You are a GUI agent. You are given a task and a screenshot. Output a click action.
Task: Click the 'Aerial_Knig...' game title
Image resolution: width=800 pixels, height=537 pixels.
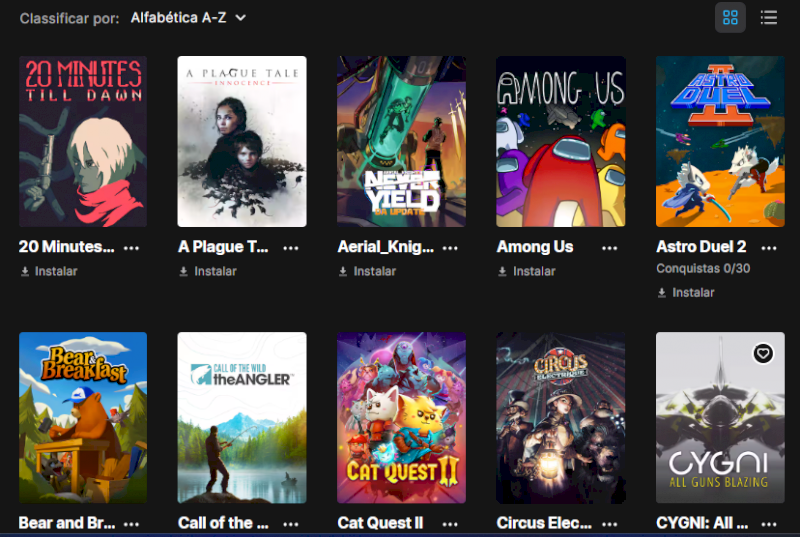coord(386,247)
